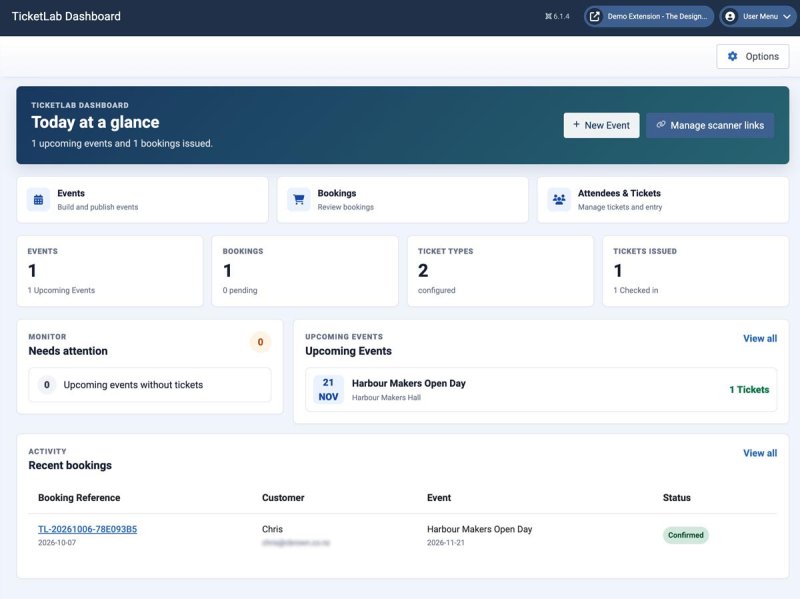Click the 2026-11-21 event date in table
The image size is (800, 599).
[x=446, y=542]
